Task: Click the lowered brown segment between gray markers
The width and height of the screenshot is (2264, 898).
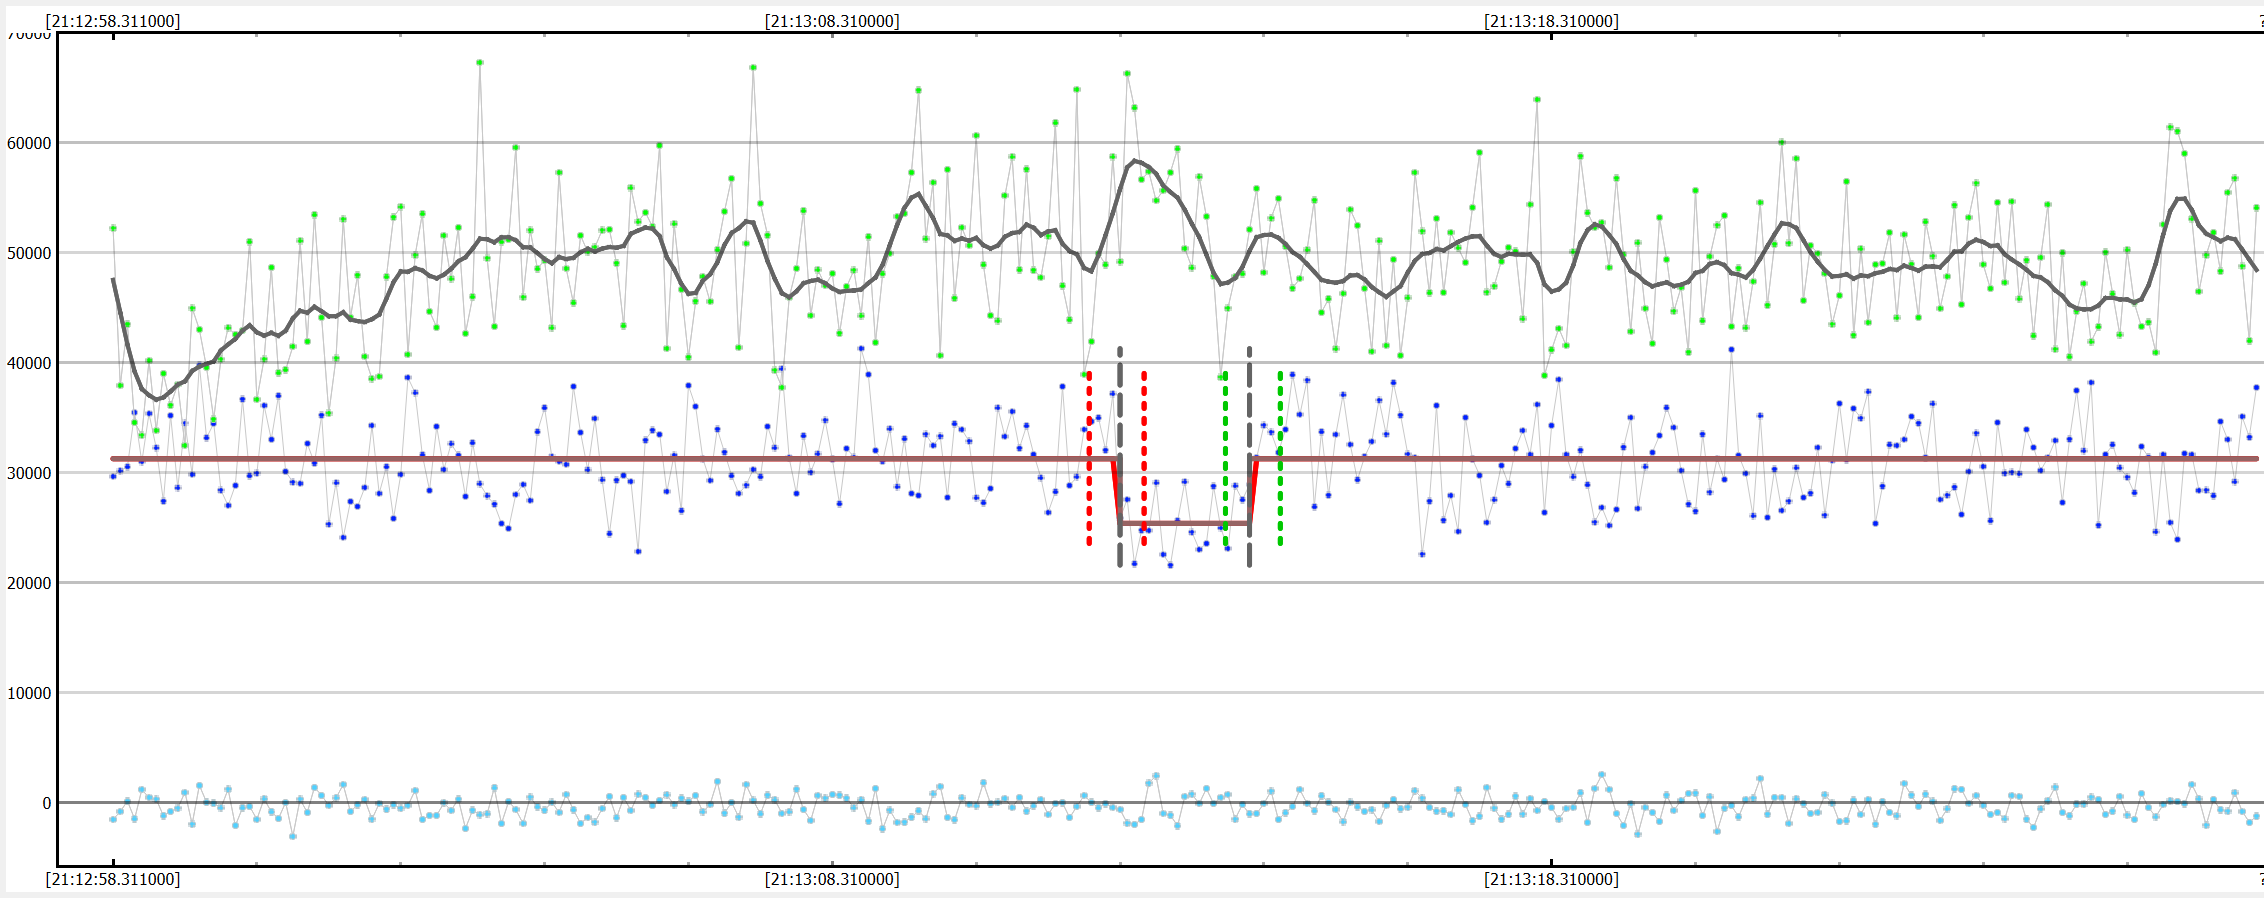Action: [x=1185, y=523]
